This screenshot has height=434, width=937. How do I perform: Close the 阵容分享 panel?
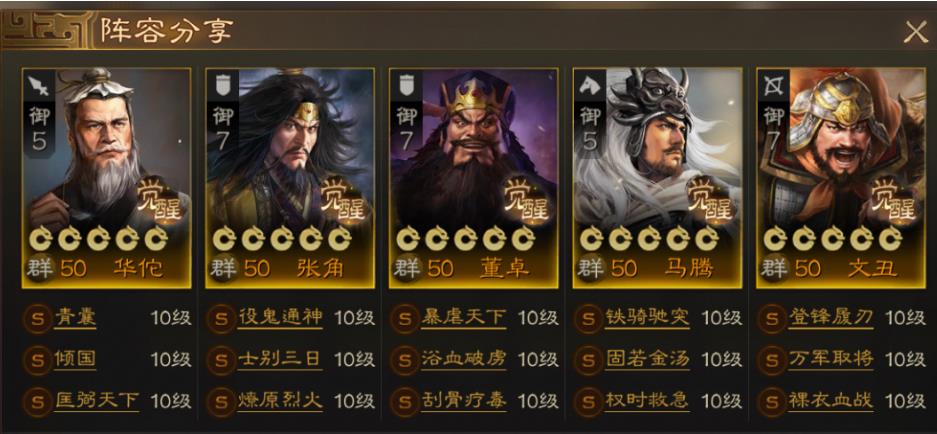tap(915, 32)
